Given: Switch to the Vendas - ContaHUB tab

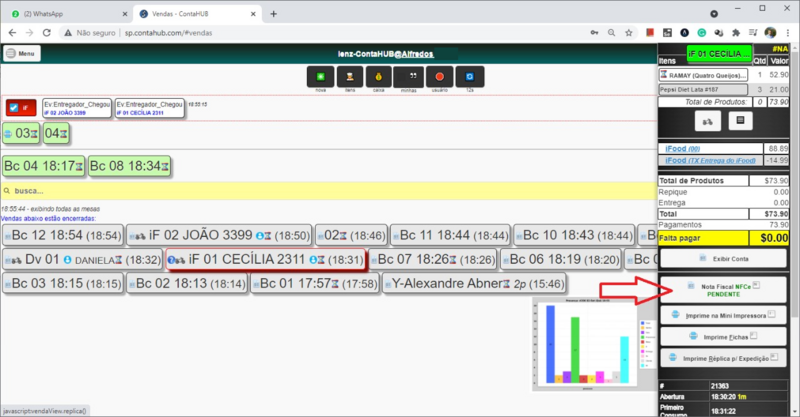Looking at the screenshot, I should coord(196,14).
